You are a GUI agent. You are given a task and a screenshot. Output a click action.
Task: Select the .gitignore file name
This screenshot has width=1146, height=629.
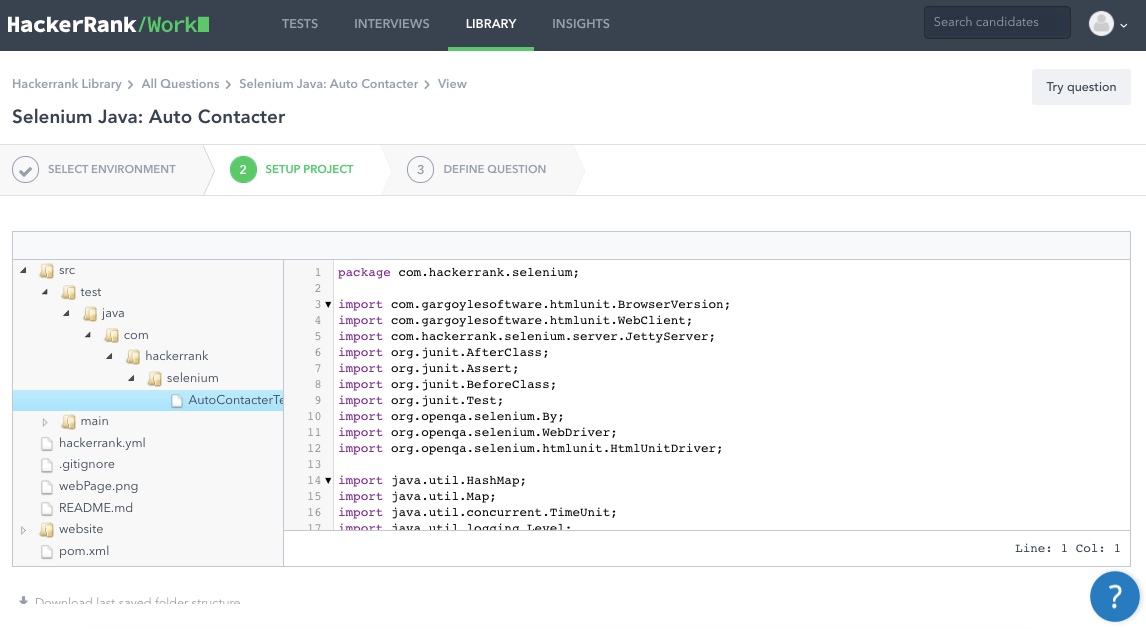[x=87, y=465]
